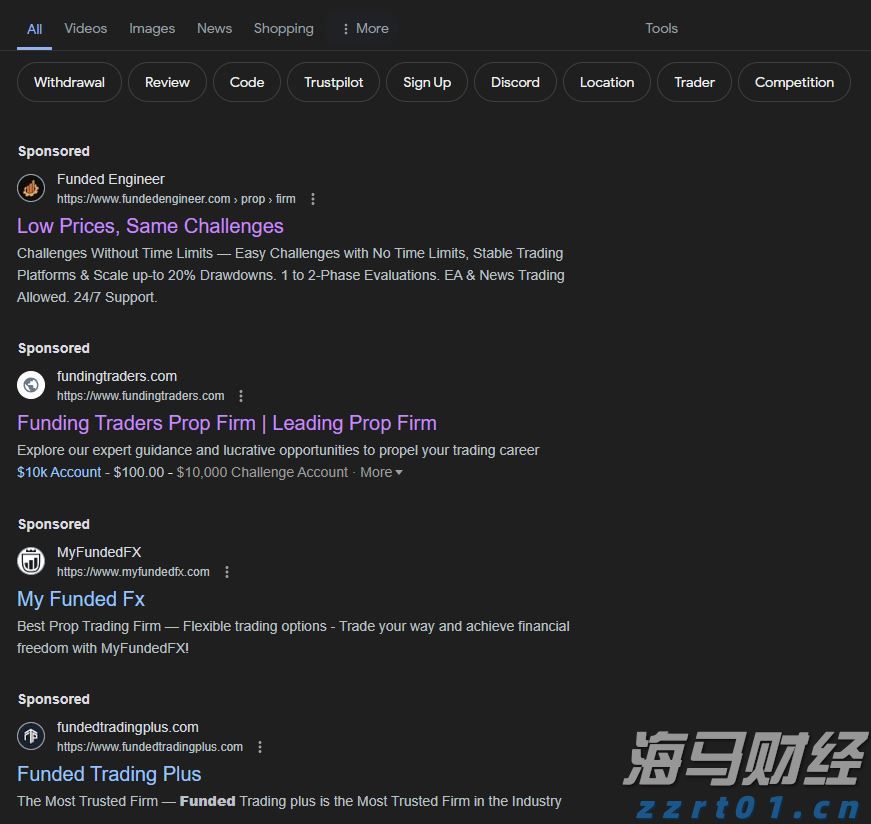Open the three-dot menu beside Funded Engineer URL
Image resolution: width=871 pixels, height=824 pixels.
pyautogui.click(x=313, y=198)
